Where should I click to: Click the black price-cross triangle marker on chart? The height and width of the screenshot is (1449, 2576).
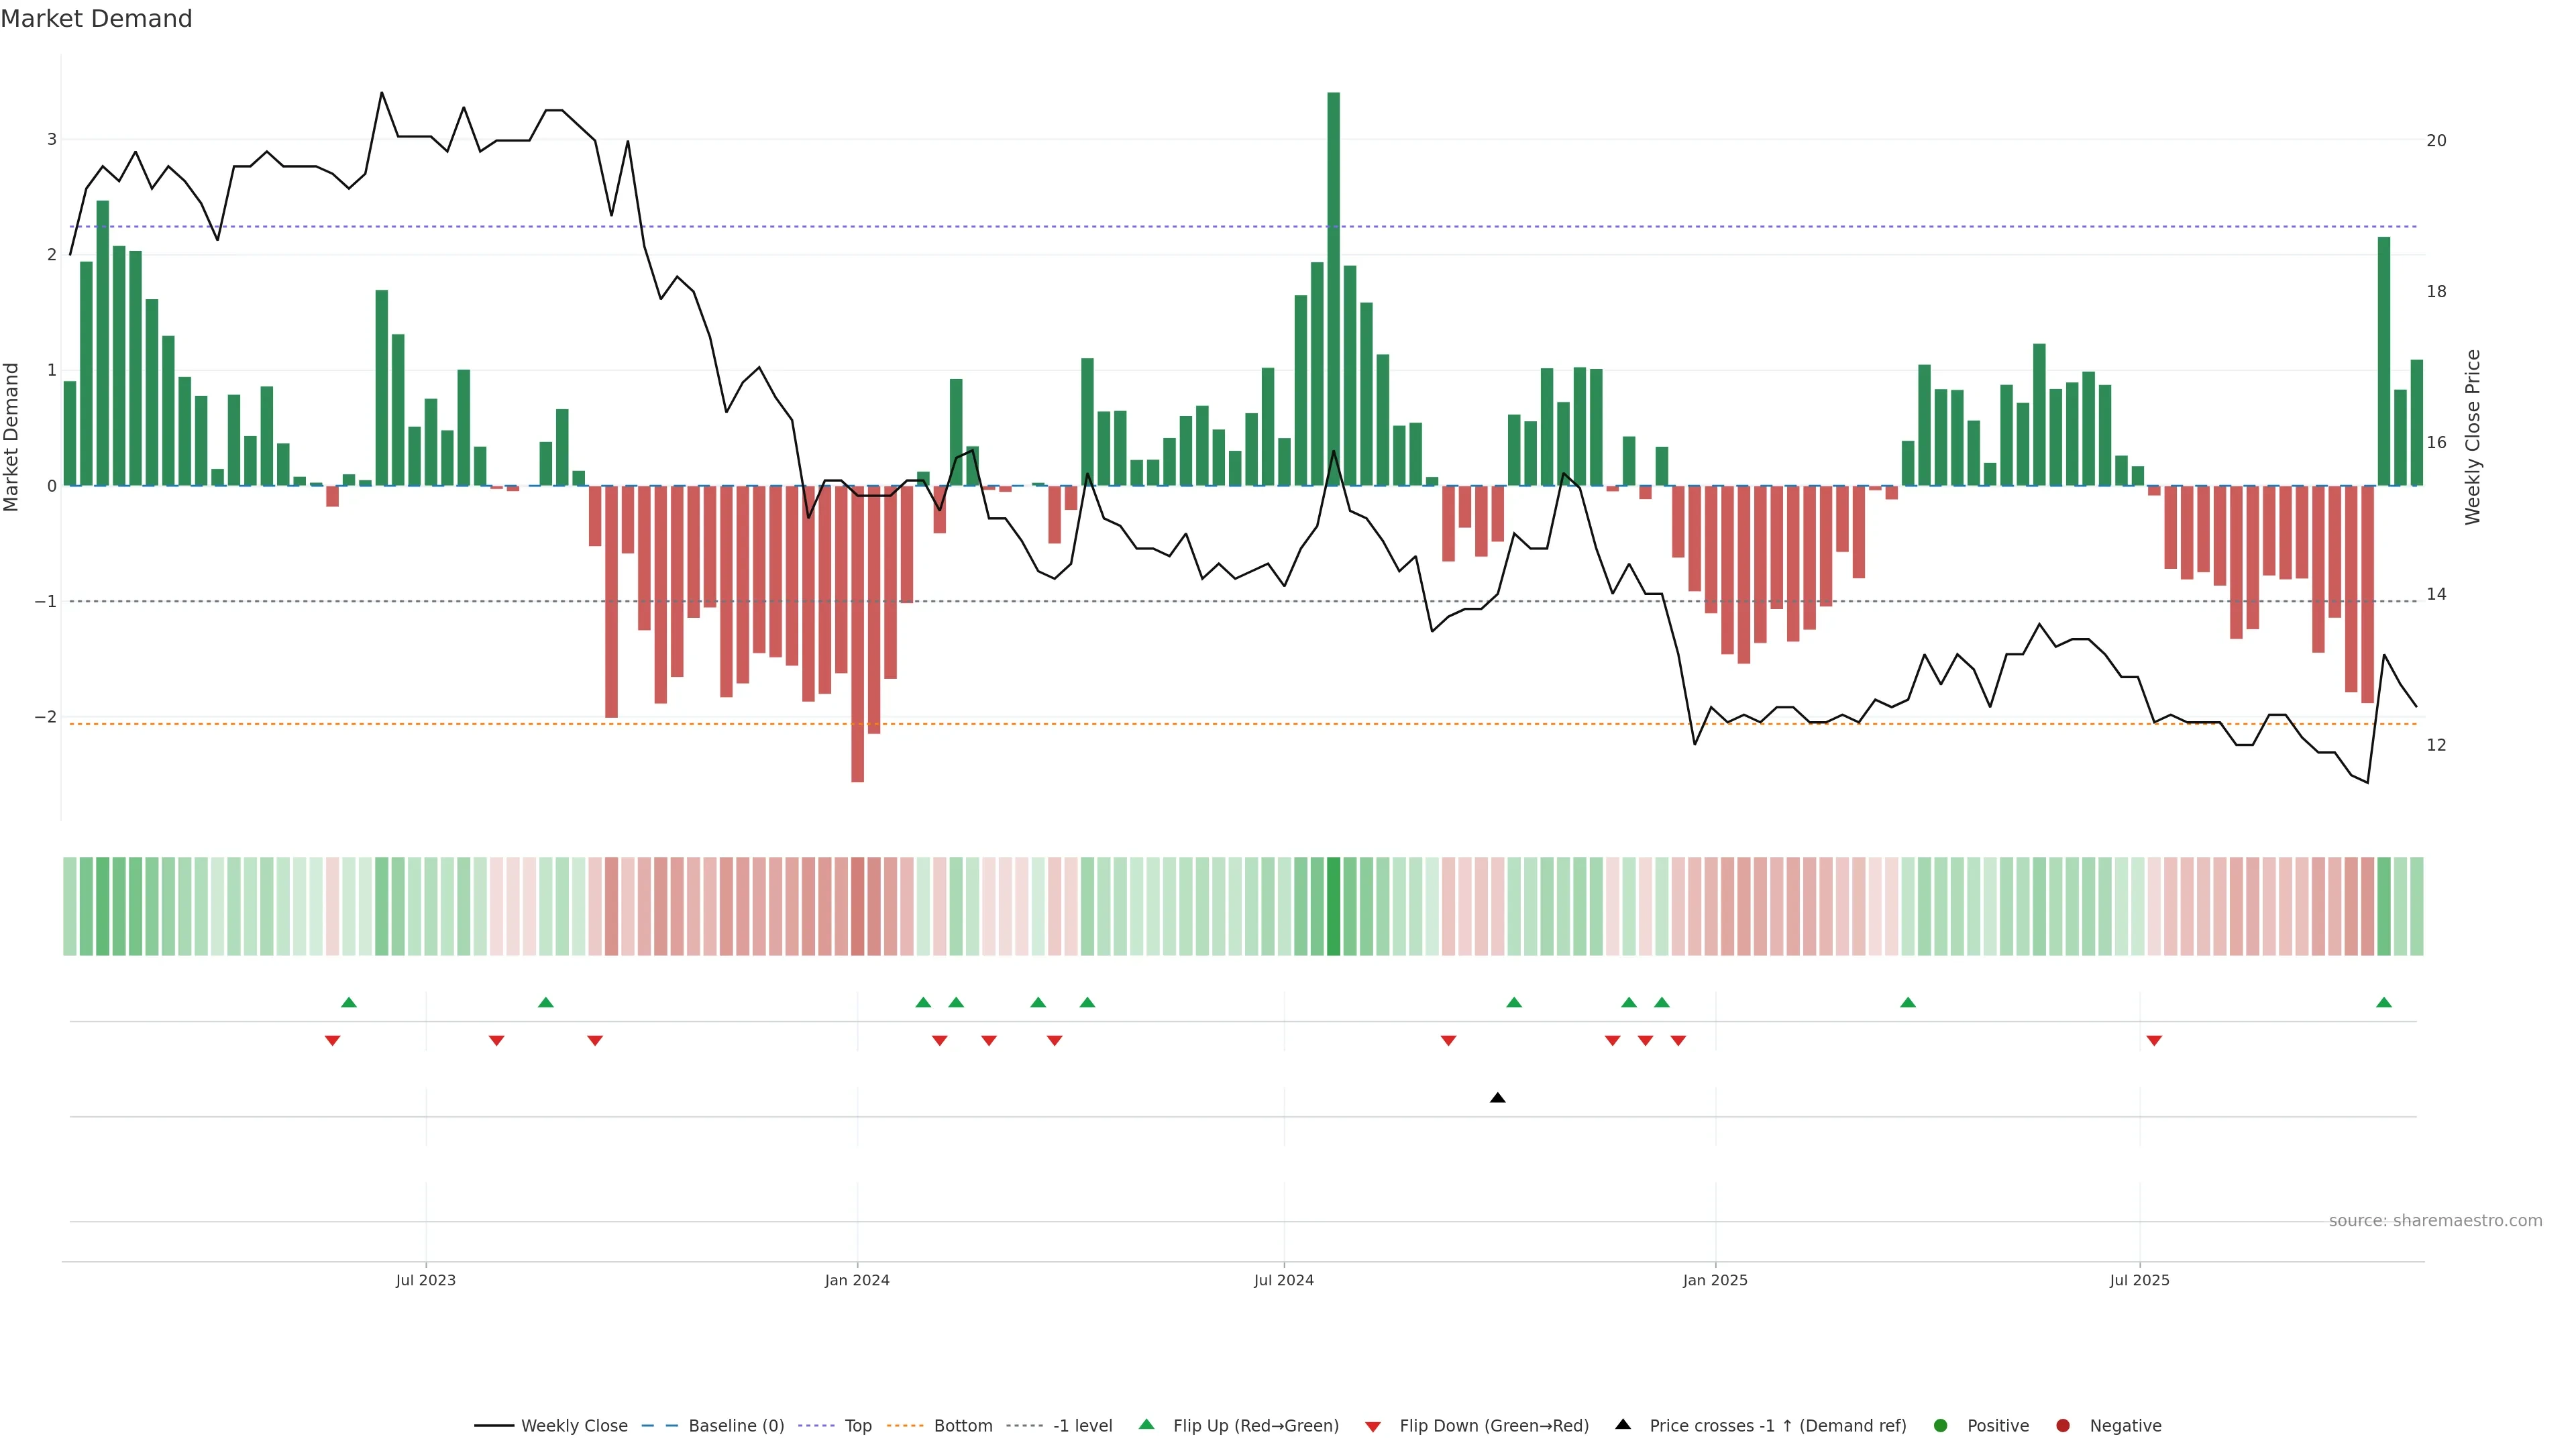point(1497,1098)
